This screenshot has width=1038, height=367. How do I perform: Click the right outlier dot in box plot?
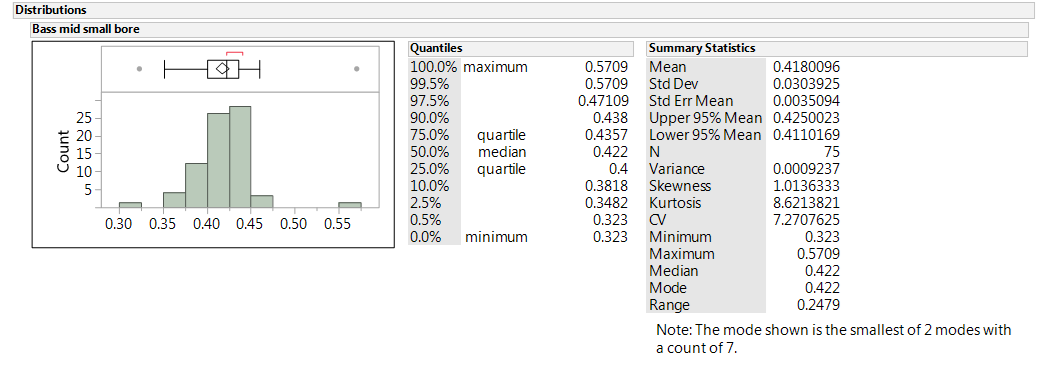click(357, 68)
